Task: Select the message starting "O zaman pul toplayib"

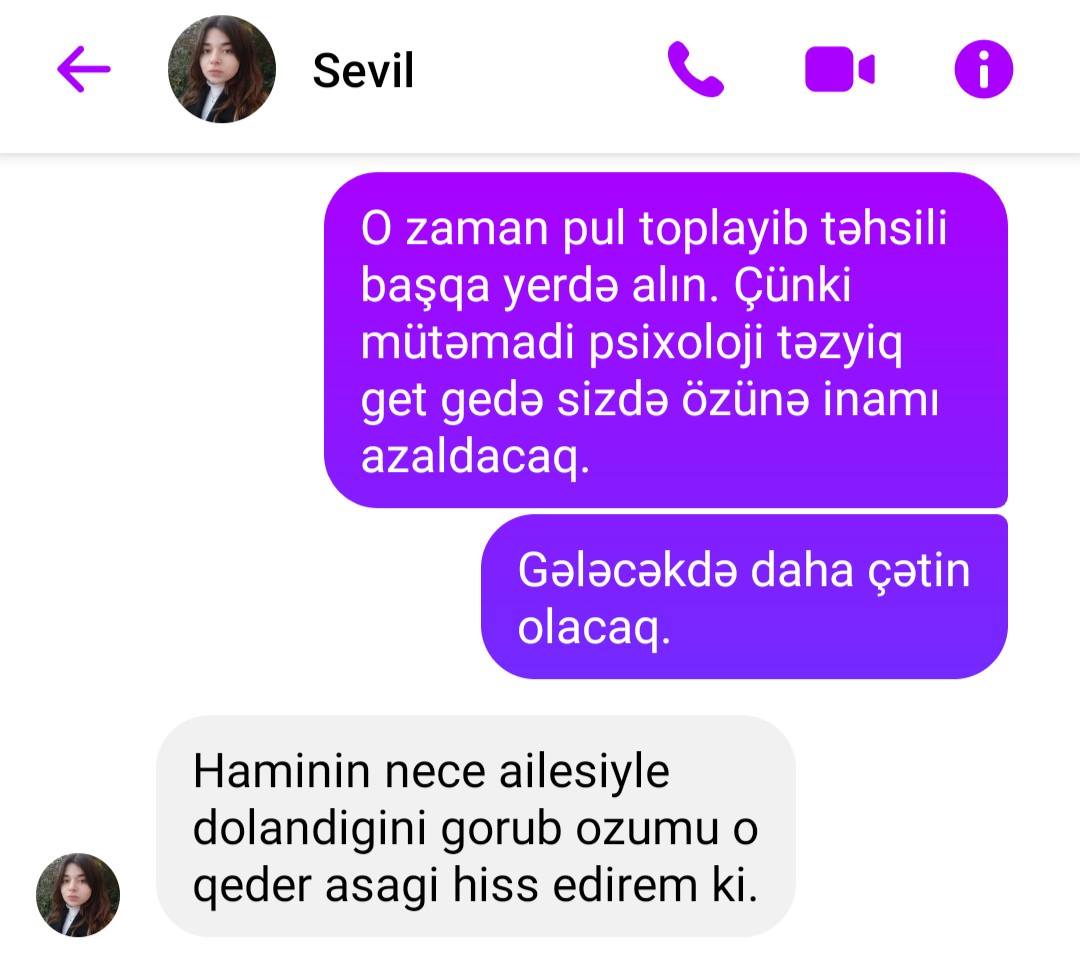Action: 665,340
